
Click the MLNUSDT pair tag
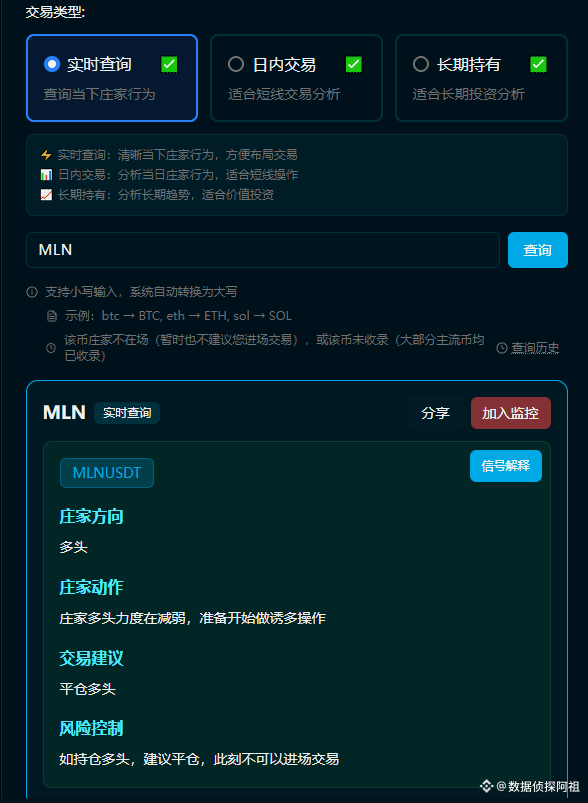(x=107, y=473)
